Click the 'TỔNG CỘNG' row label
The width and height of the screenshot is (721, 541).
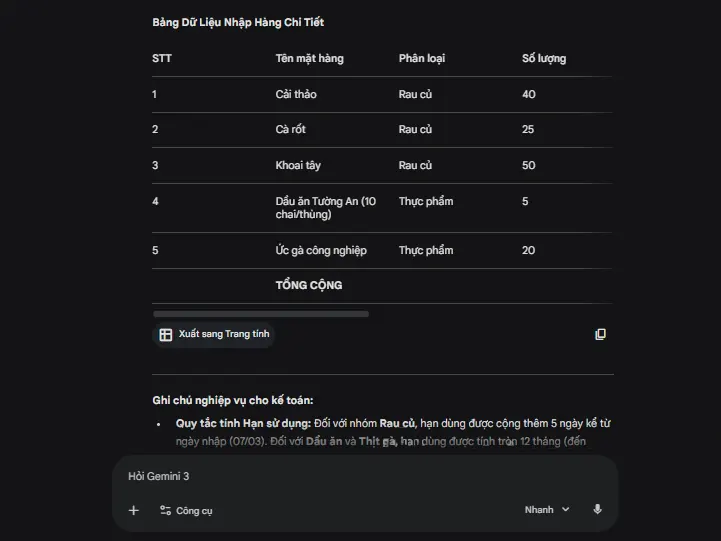(x=309, y=285)
